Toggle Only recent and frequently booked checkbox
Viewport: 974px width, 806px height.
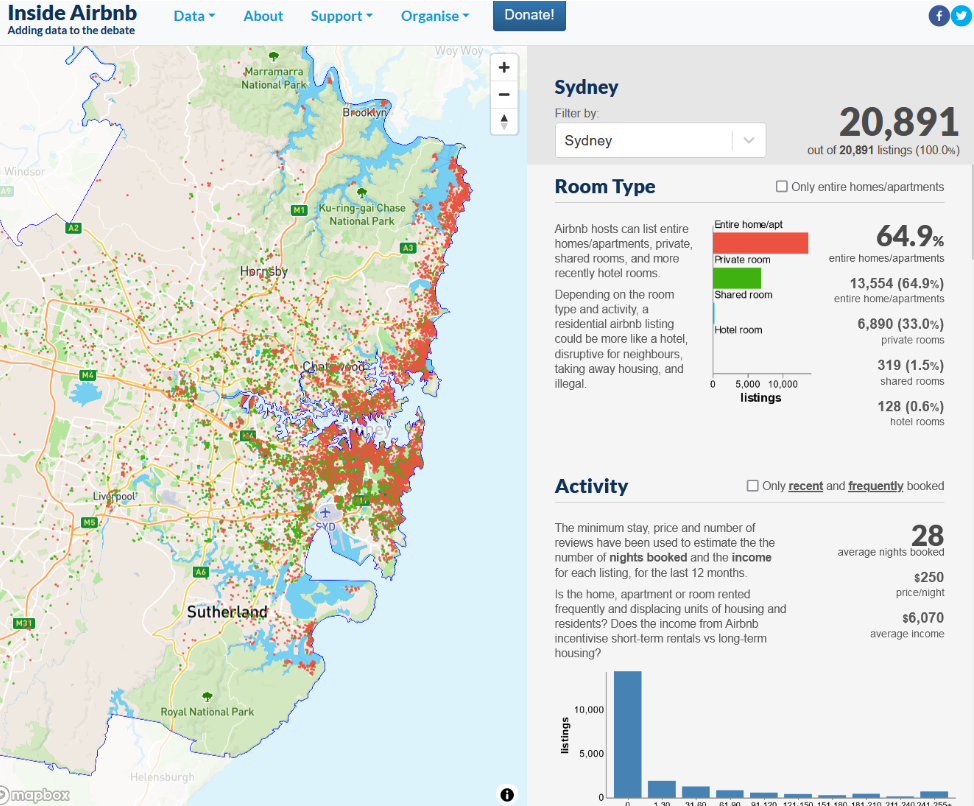point(753,486)
